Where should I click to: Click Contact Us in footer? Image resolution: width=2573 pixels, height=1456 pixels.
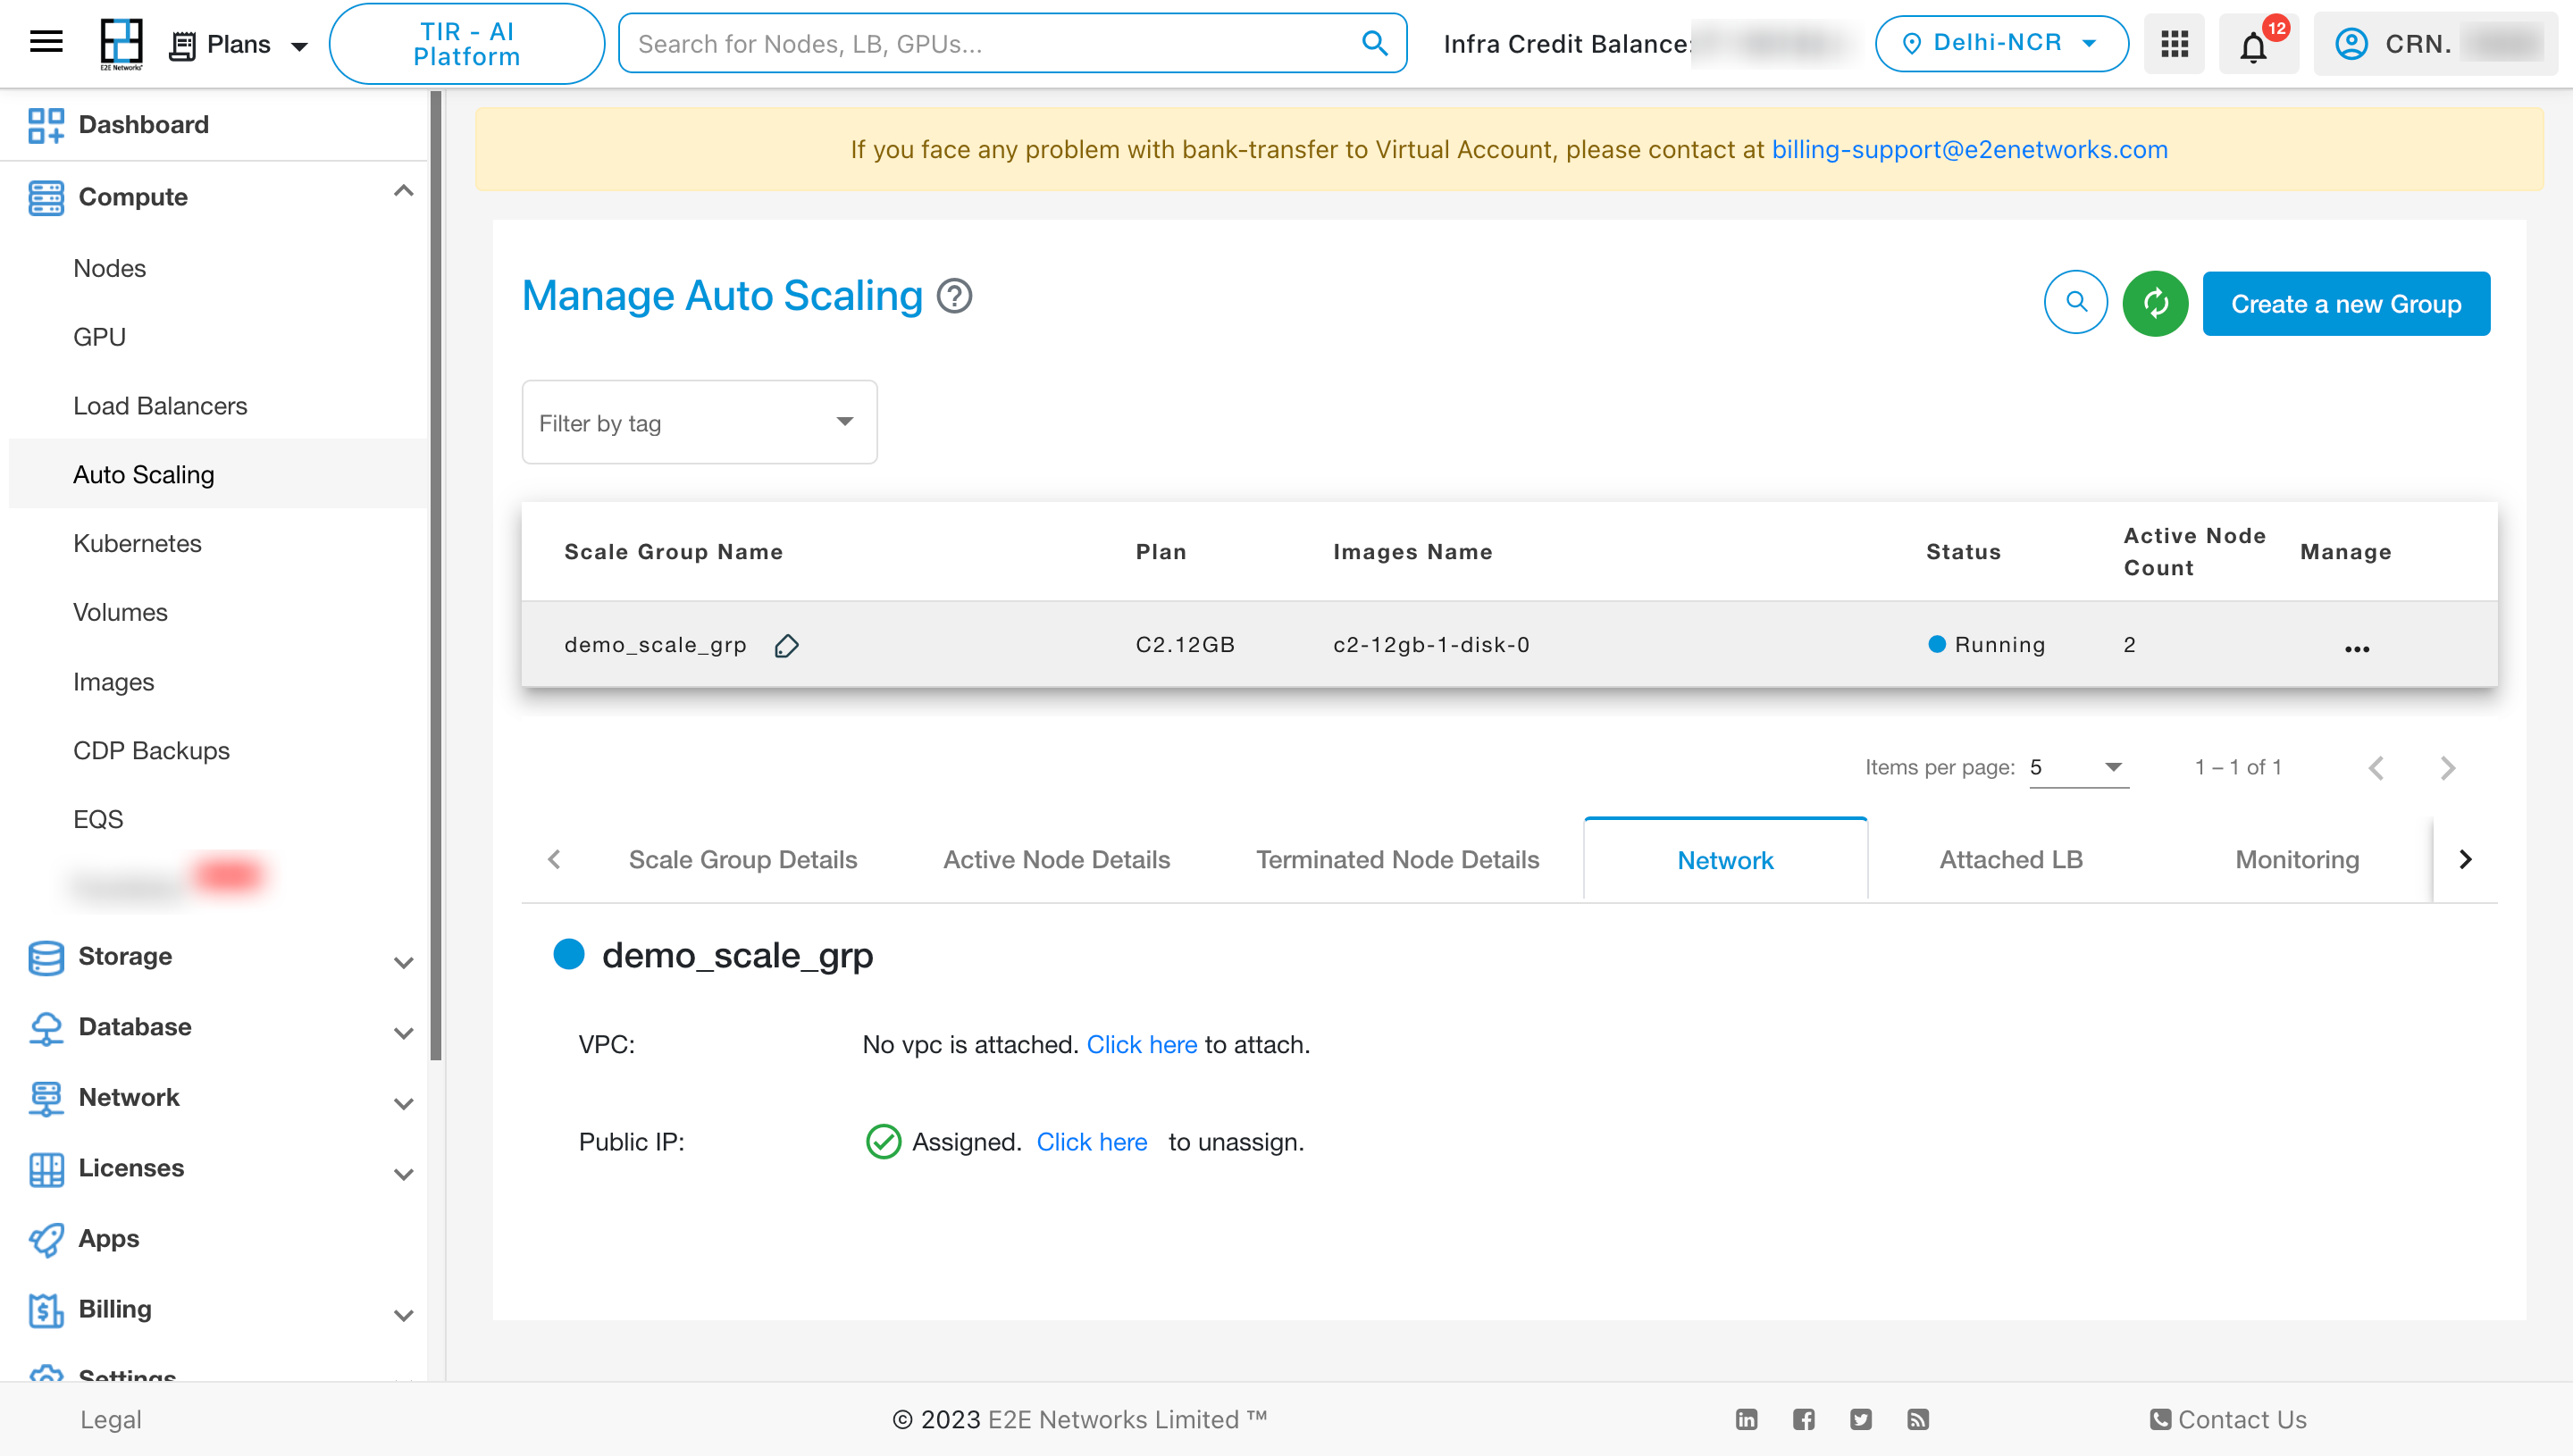[2228, 1420]
